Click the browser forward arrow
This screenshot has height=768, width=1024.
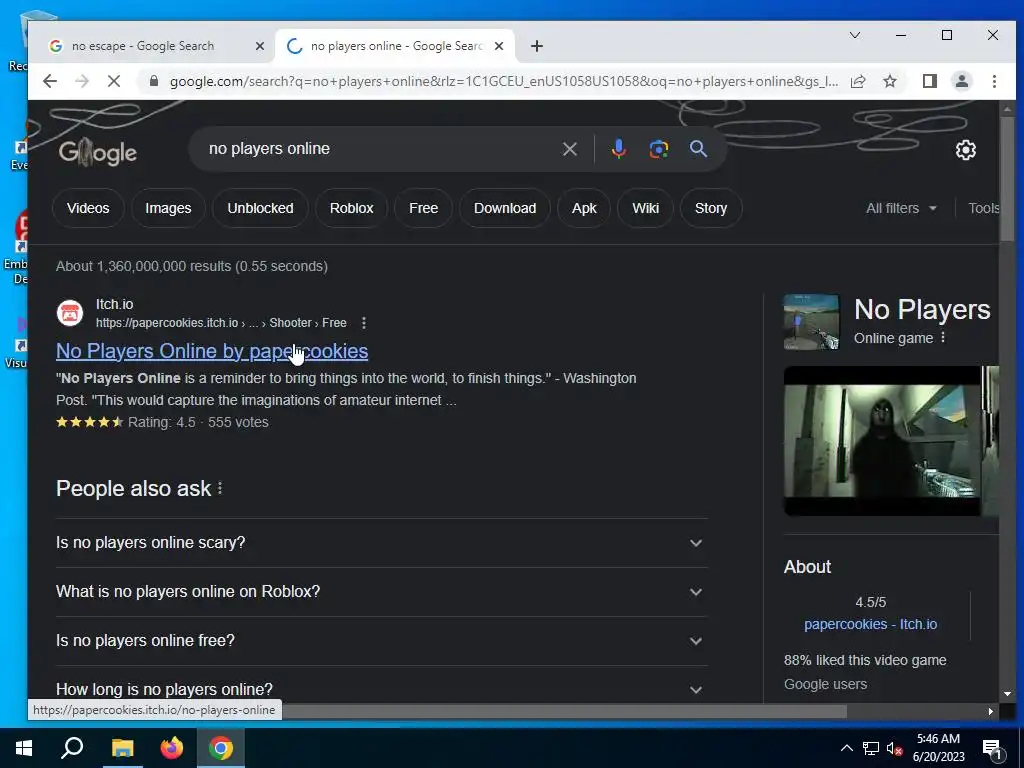click(82, 81)
